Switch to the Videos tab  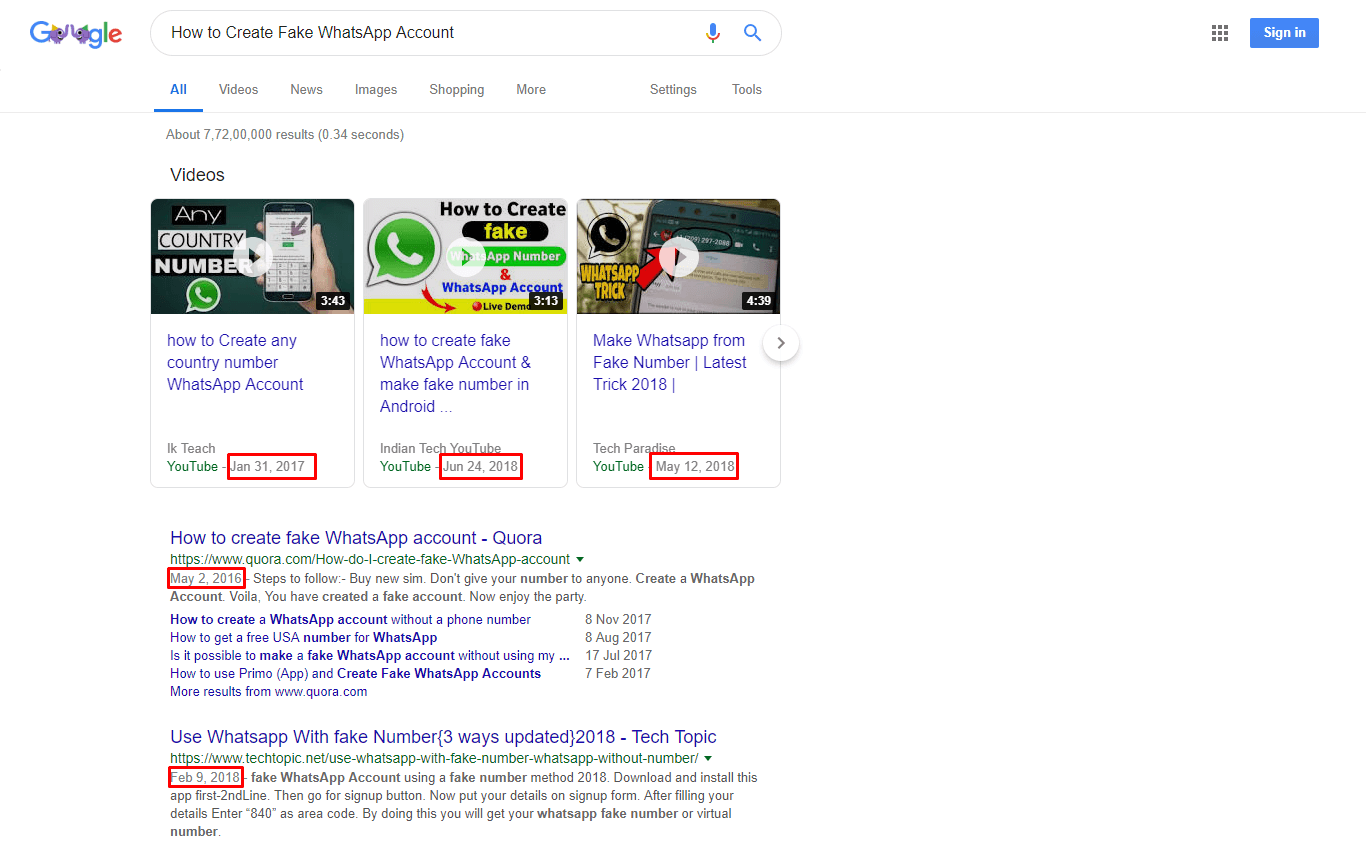pyautogui.click(x=238, y=90)
